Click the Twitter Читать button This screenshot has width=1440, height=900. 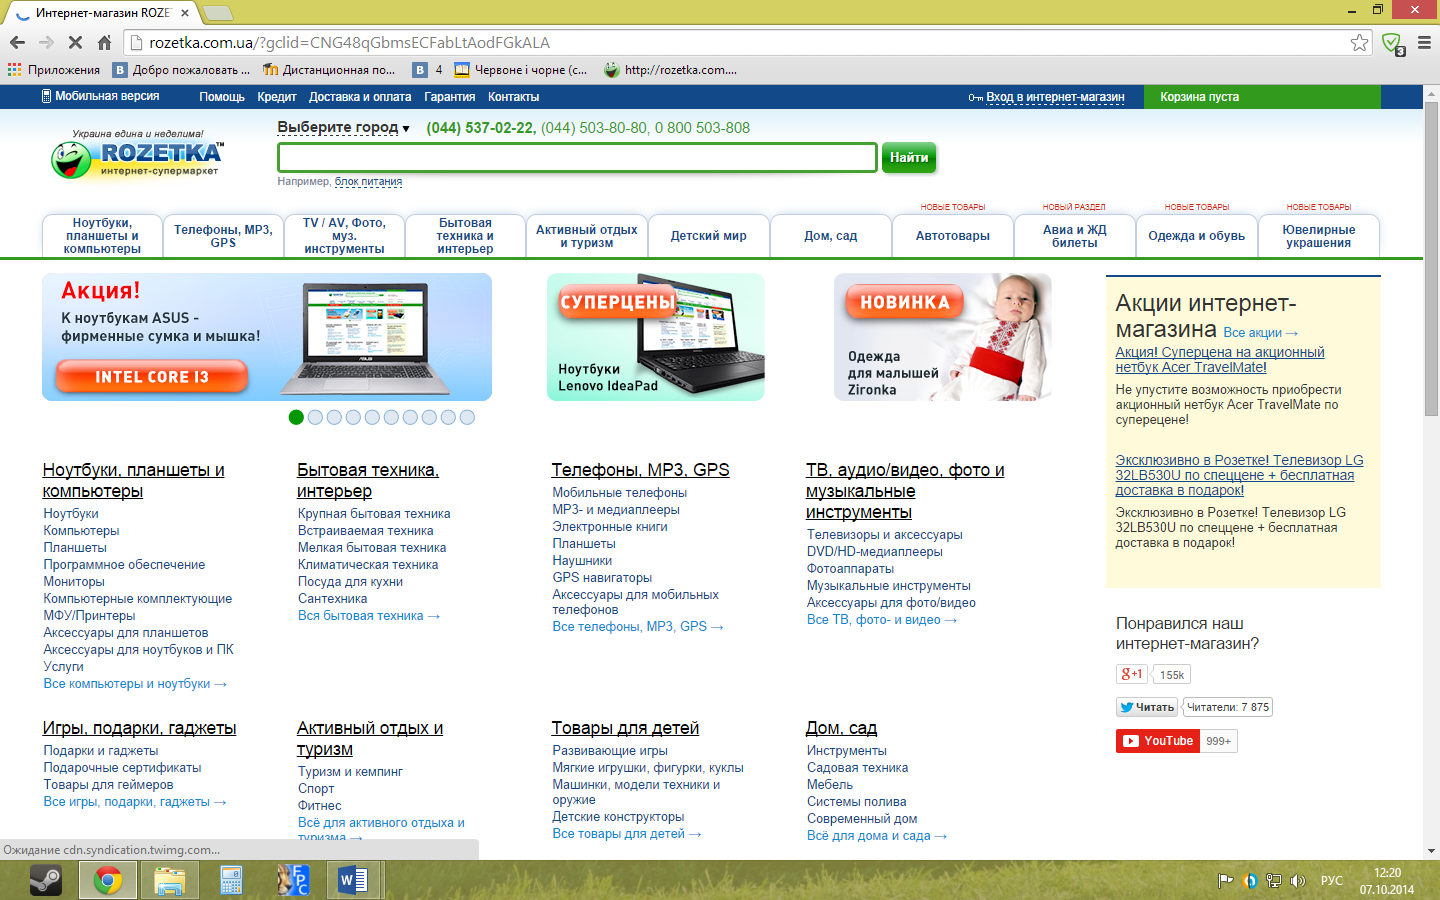pos(1147,707)
